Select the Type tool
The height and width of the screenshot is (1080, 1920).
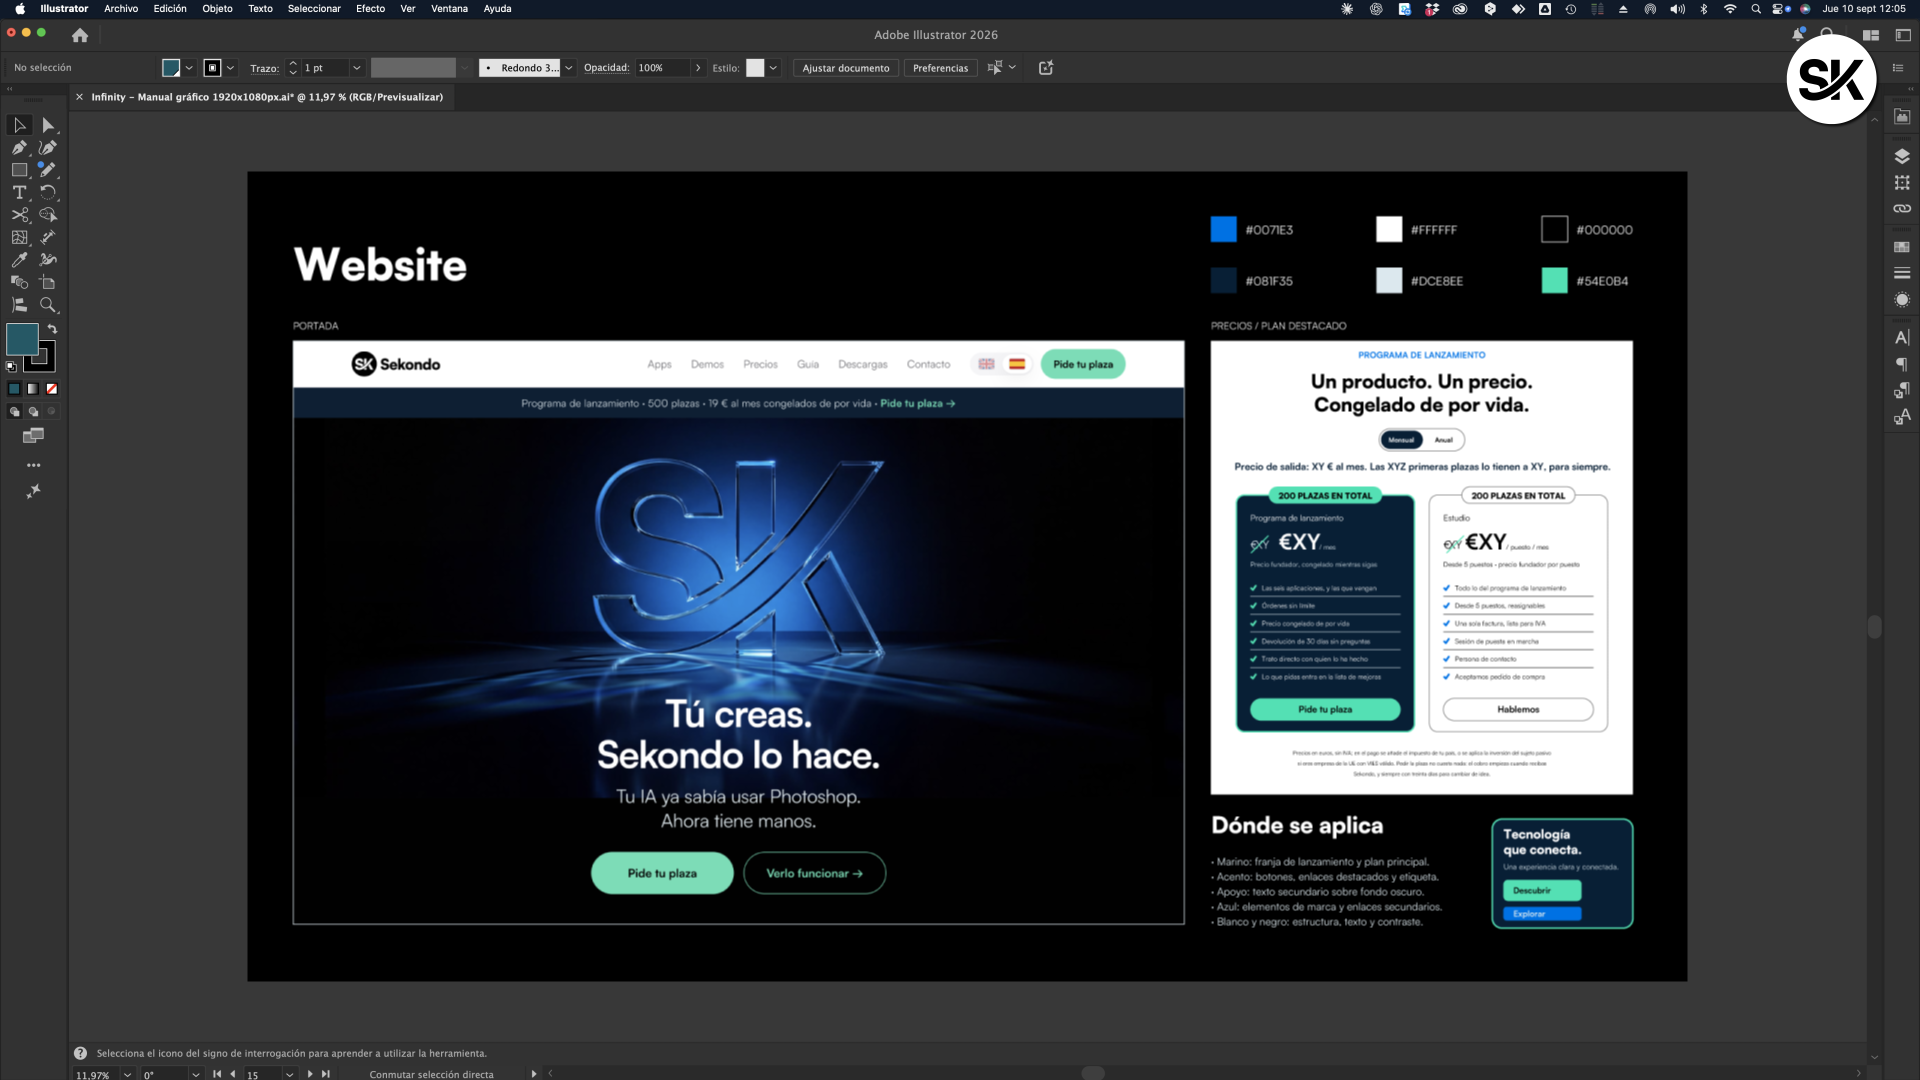click(x=19, y=192)
